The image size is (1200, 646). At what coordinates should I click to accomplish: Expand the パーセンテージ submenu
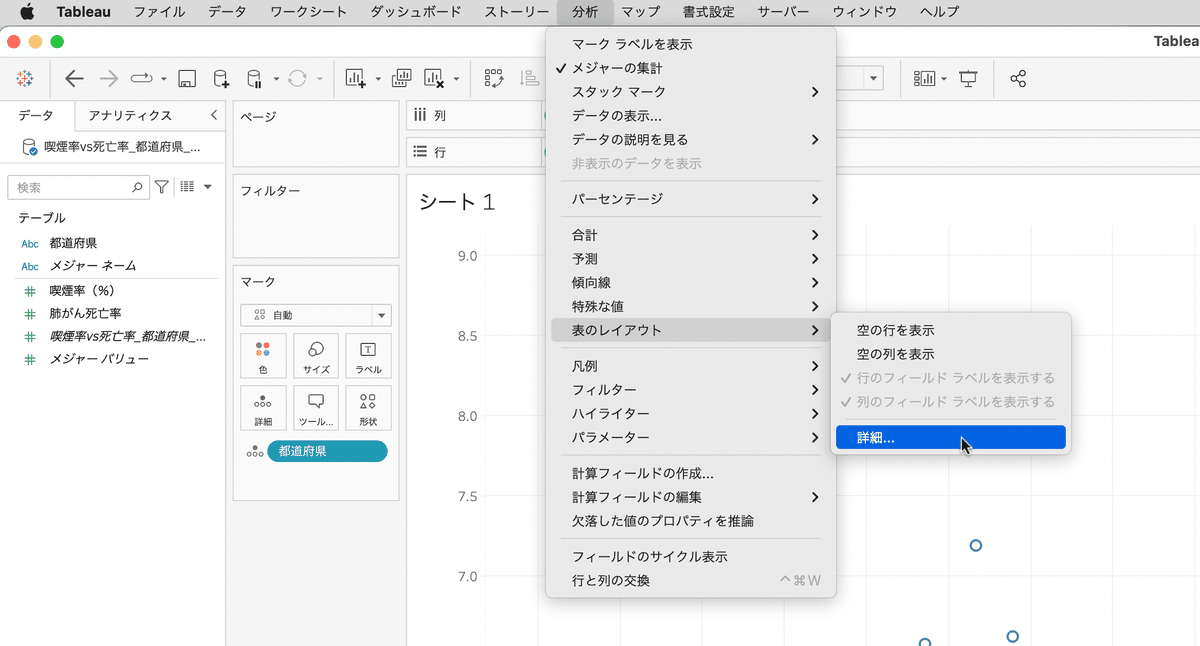coord(691,199)
